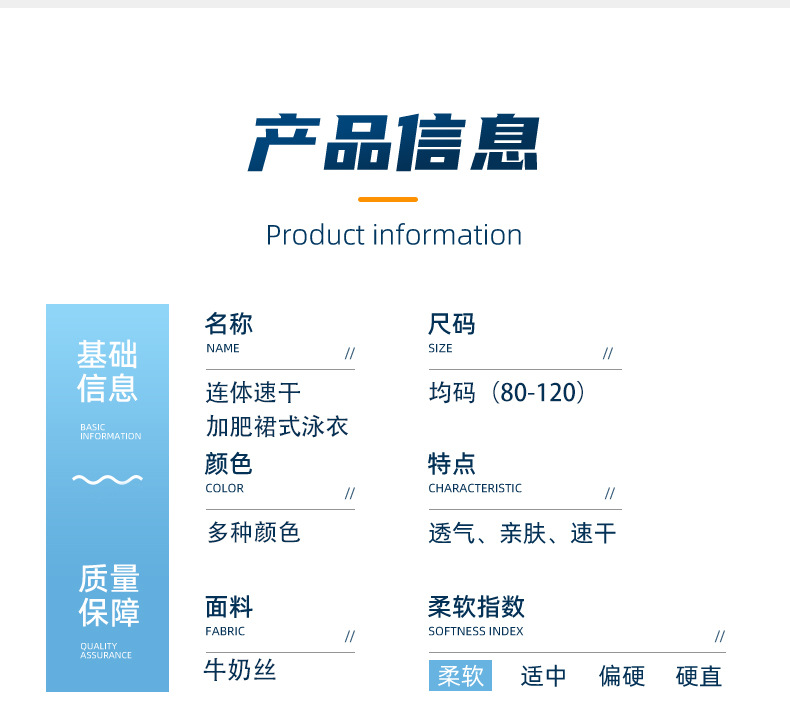The image size is (790, 726).
Task: Select the 硬直 softness option
Action: pos(699,676)
